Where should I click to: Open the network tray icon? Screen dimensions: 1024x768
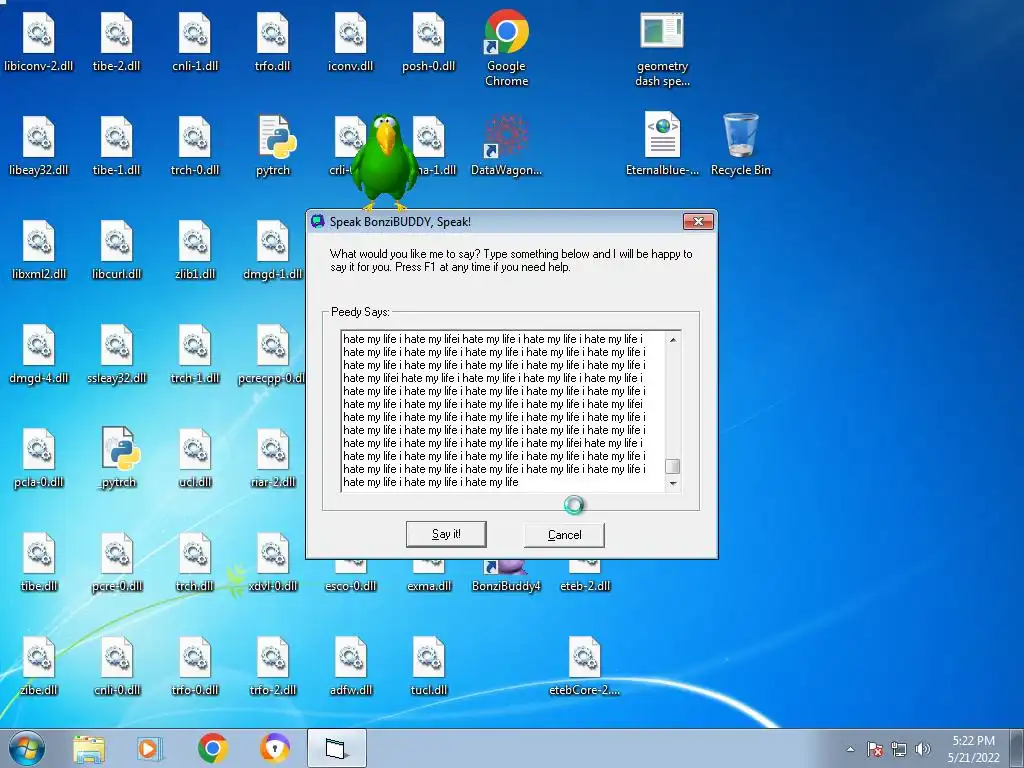[899, 749]
